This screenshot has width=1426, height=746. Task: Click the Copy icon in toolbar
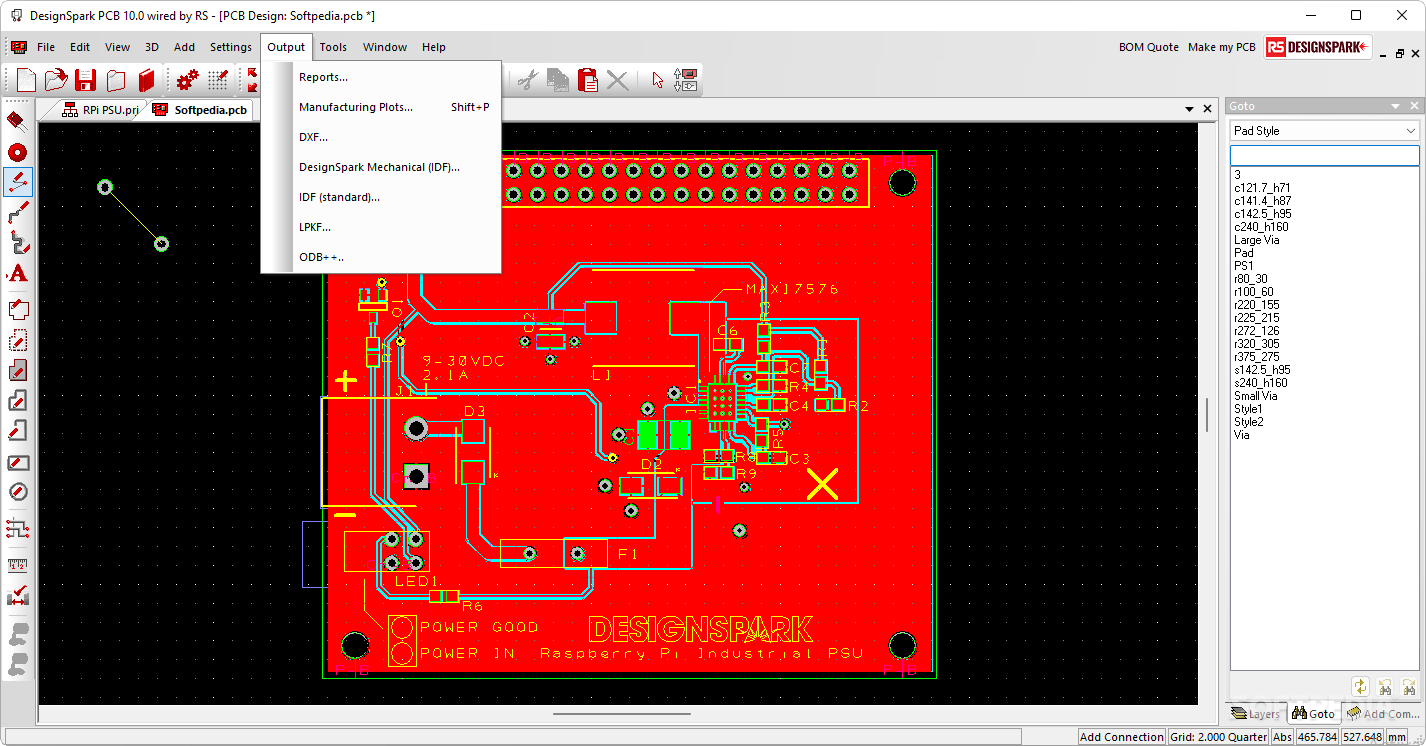[558, 80]
